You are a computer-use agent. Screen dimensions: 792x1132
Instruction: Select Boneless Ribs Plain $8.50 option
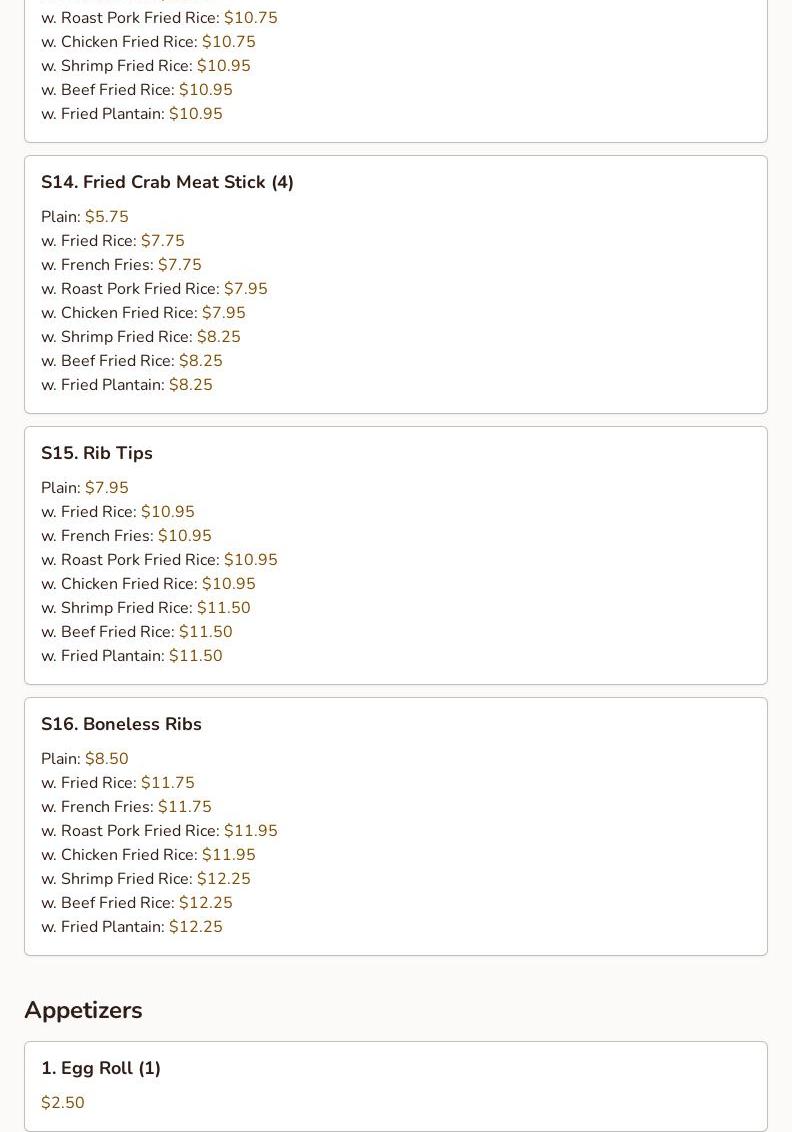85,758
